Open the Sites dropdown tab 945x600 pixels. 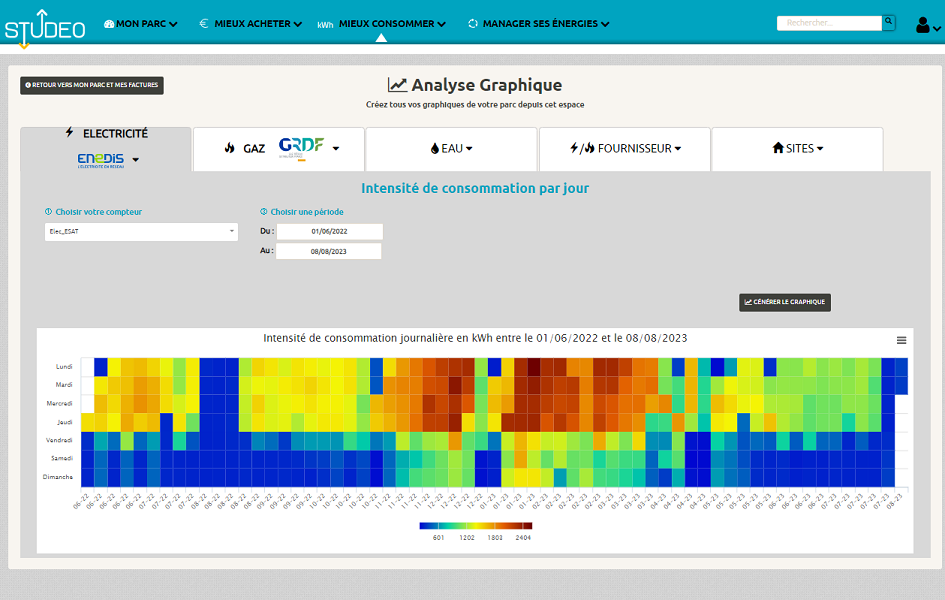(797, 149)
